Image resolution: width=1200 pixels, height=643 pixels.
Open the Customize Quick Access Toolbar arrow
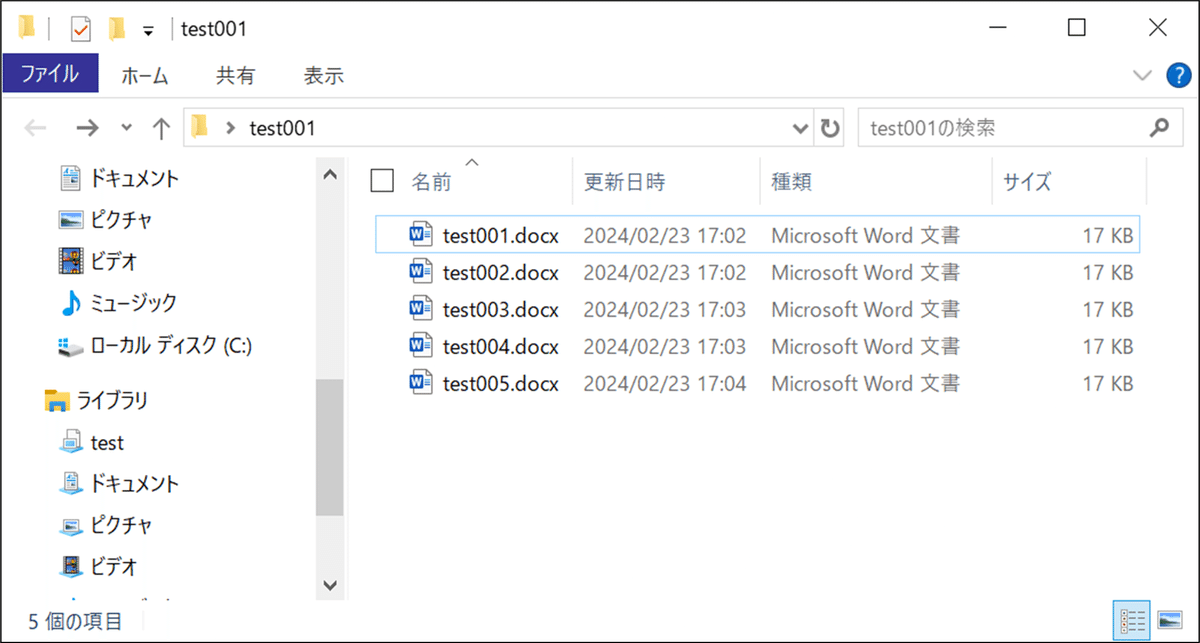click(x=148, y=31)
